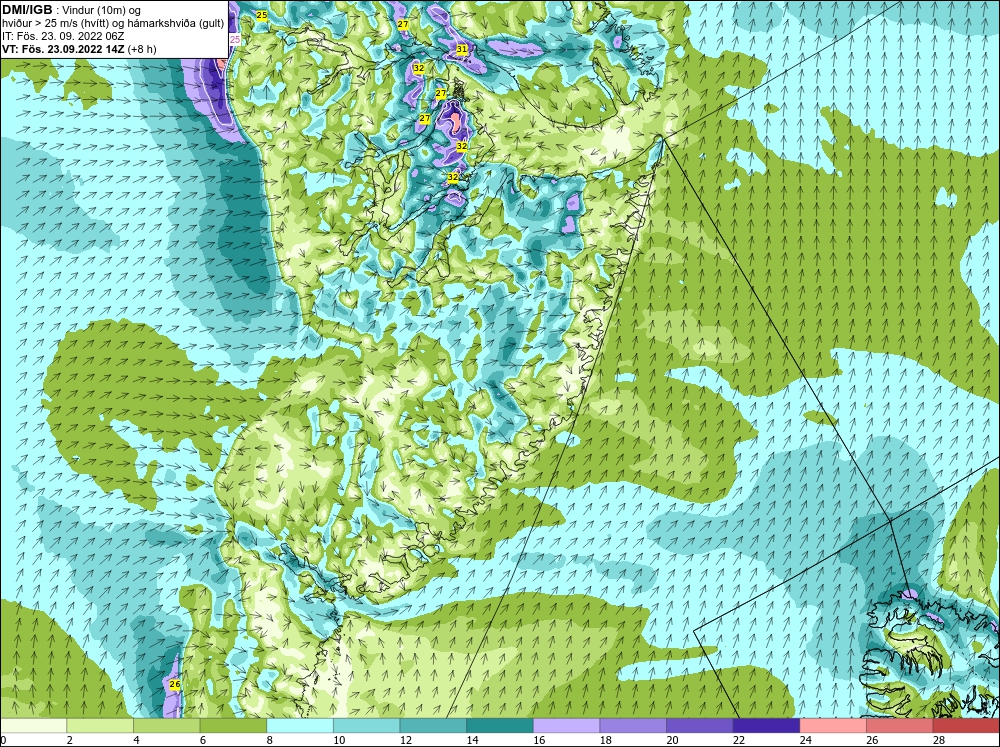
Task: Click the legend scale number 0
Action: click(x=3, y=740)
